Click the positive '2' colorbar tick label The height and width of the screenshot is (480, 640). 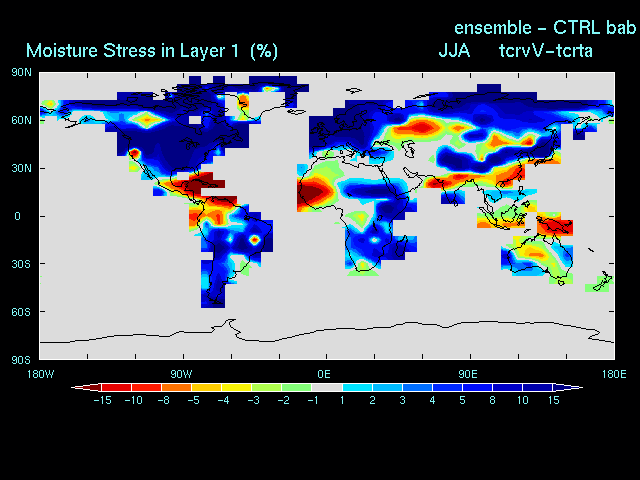372,400
